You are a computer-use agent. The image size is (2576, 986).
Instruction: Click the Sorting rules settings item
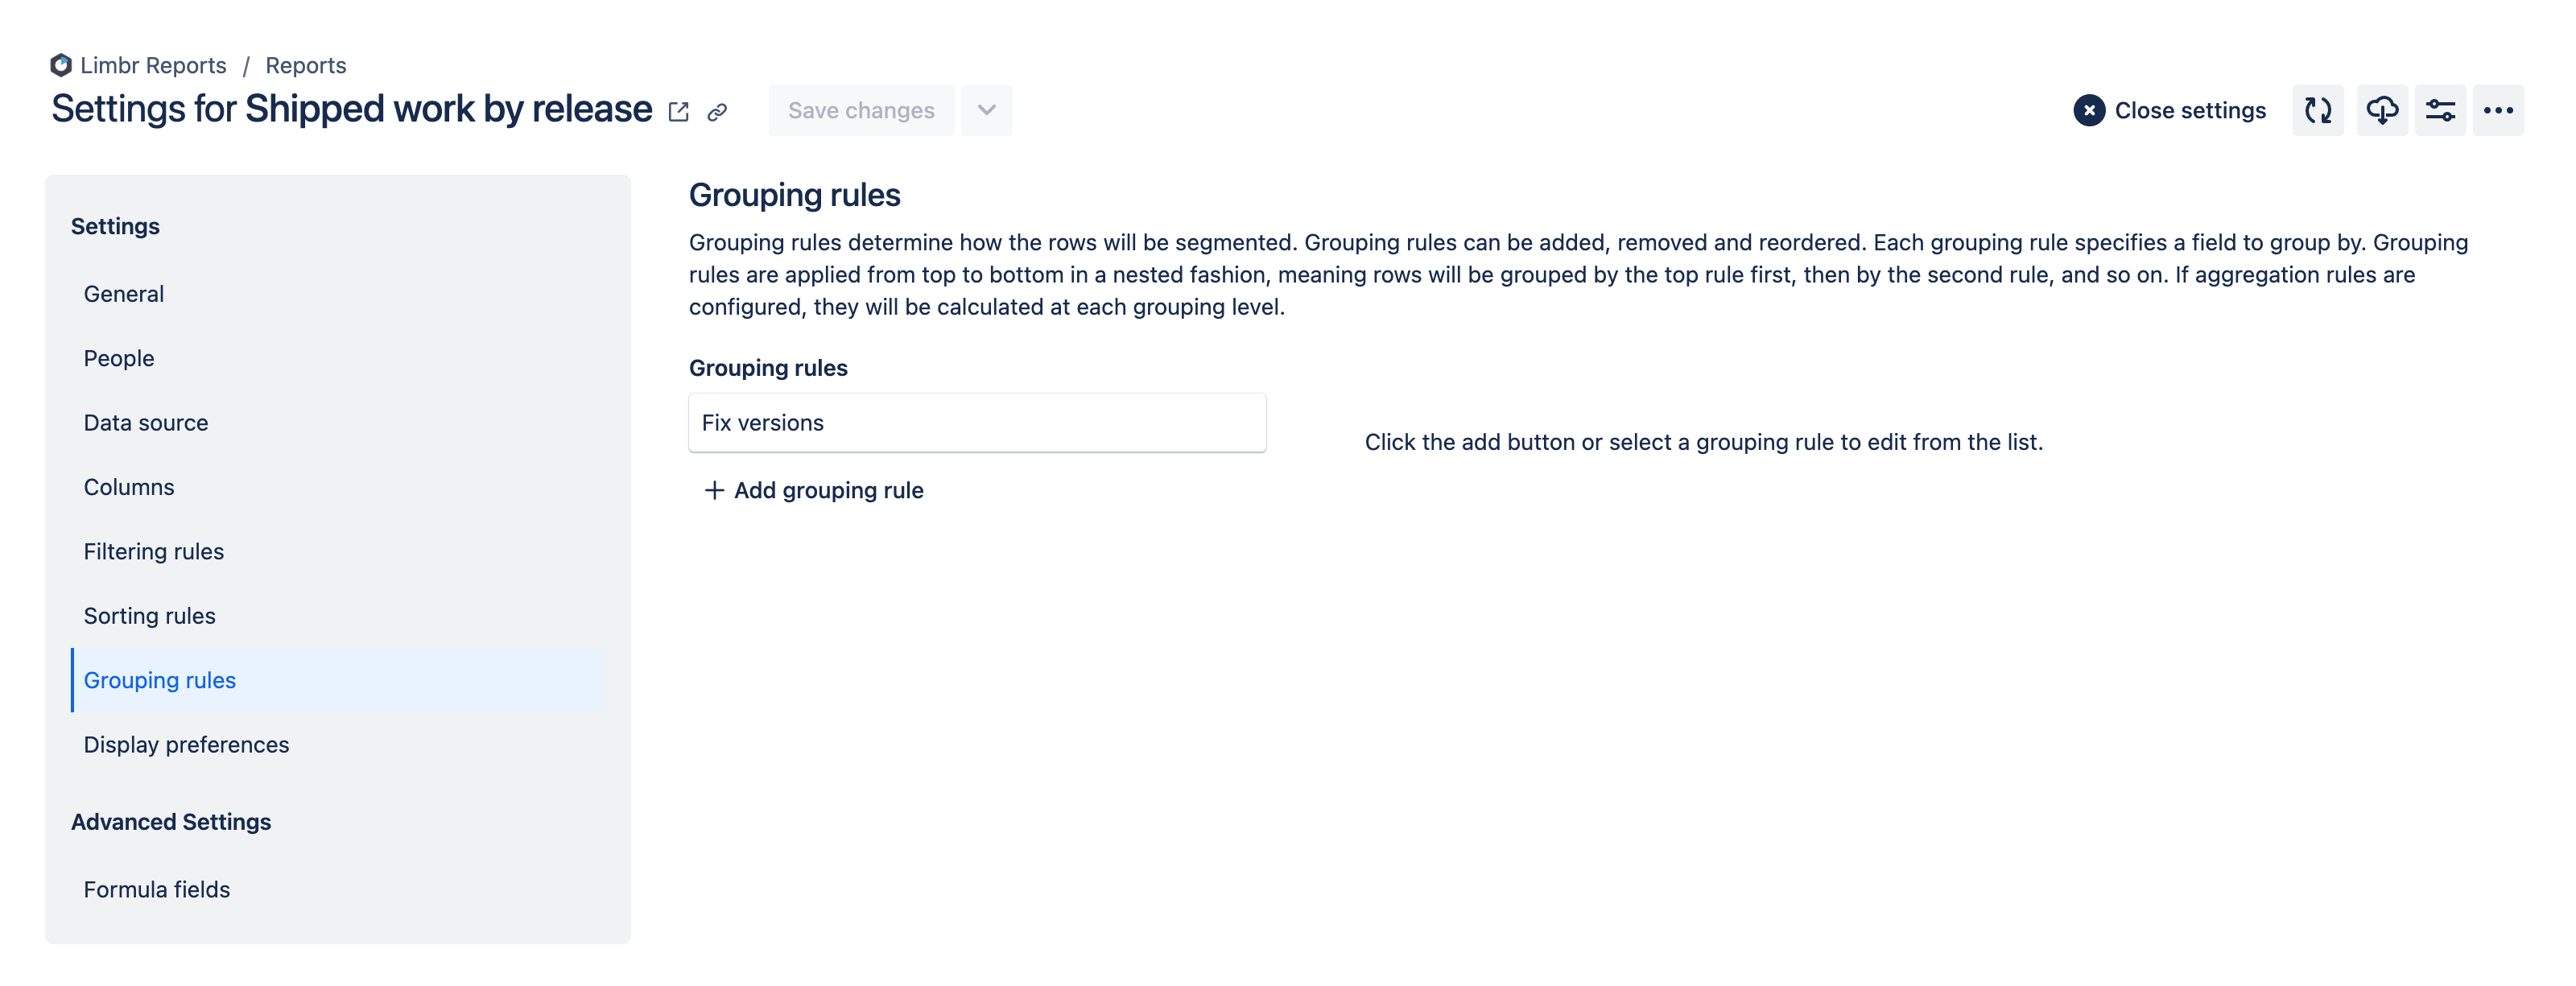(x=150, y=615)
